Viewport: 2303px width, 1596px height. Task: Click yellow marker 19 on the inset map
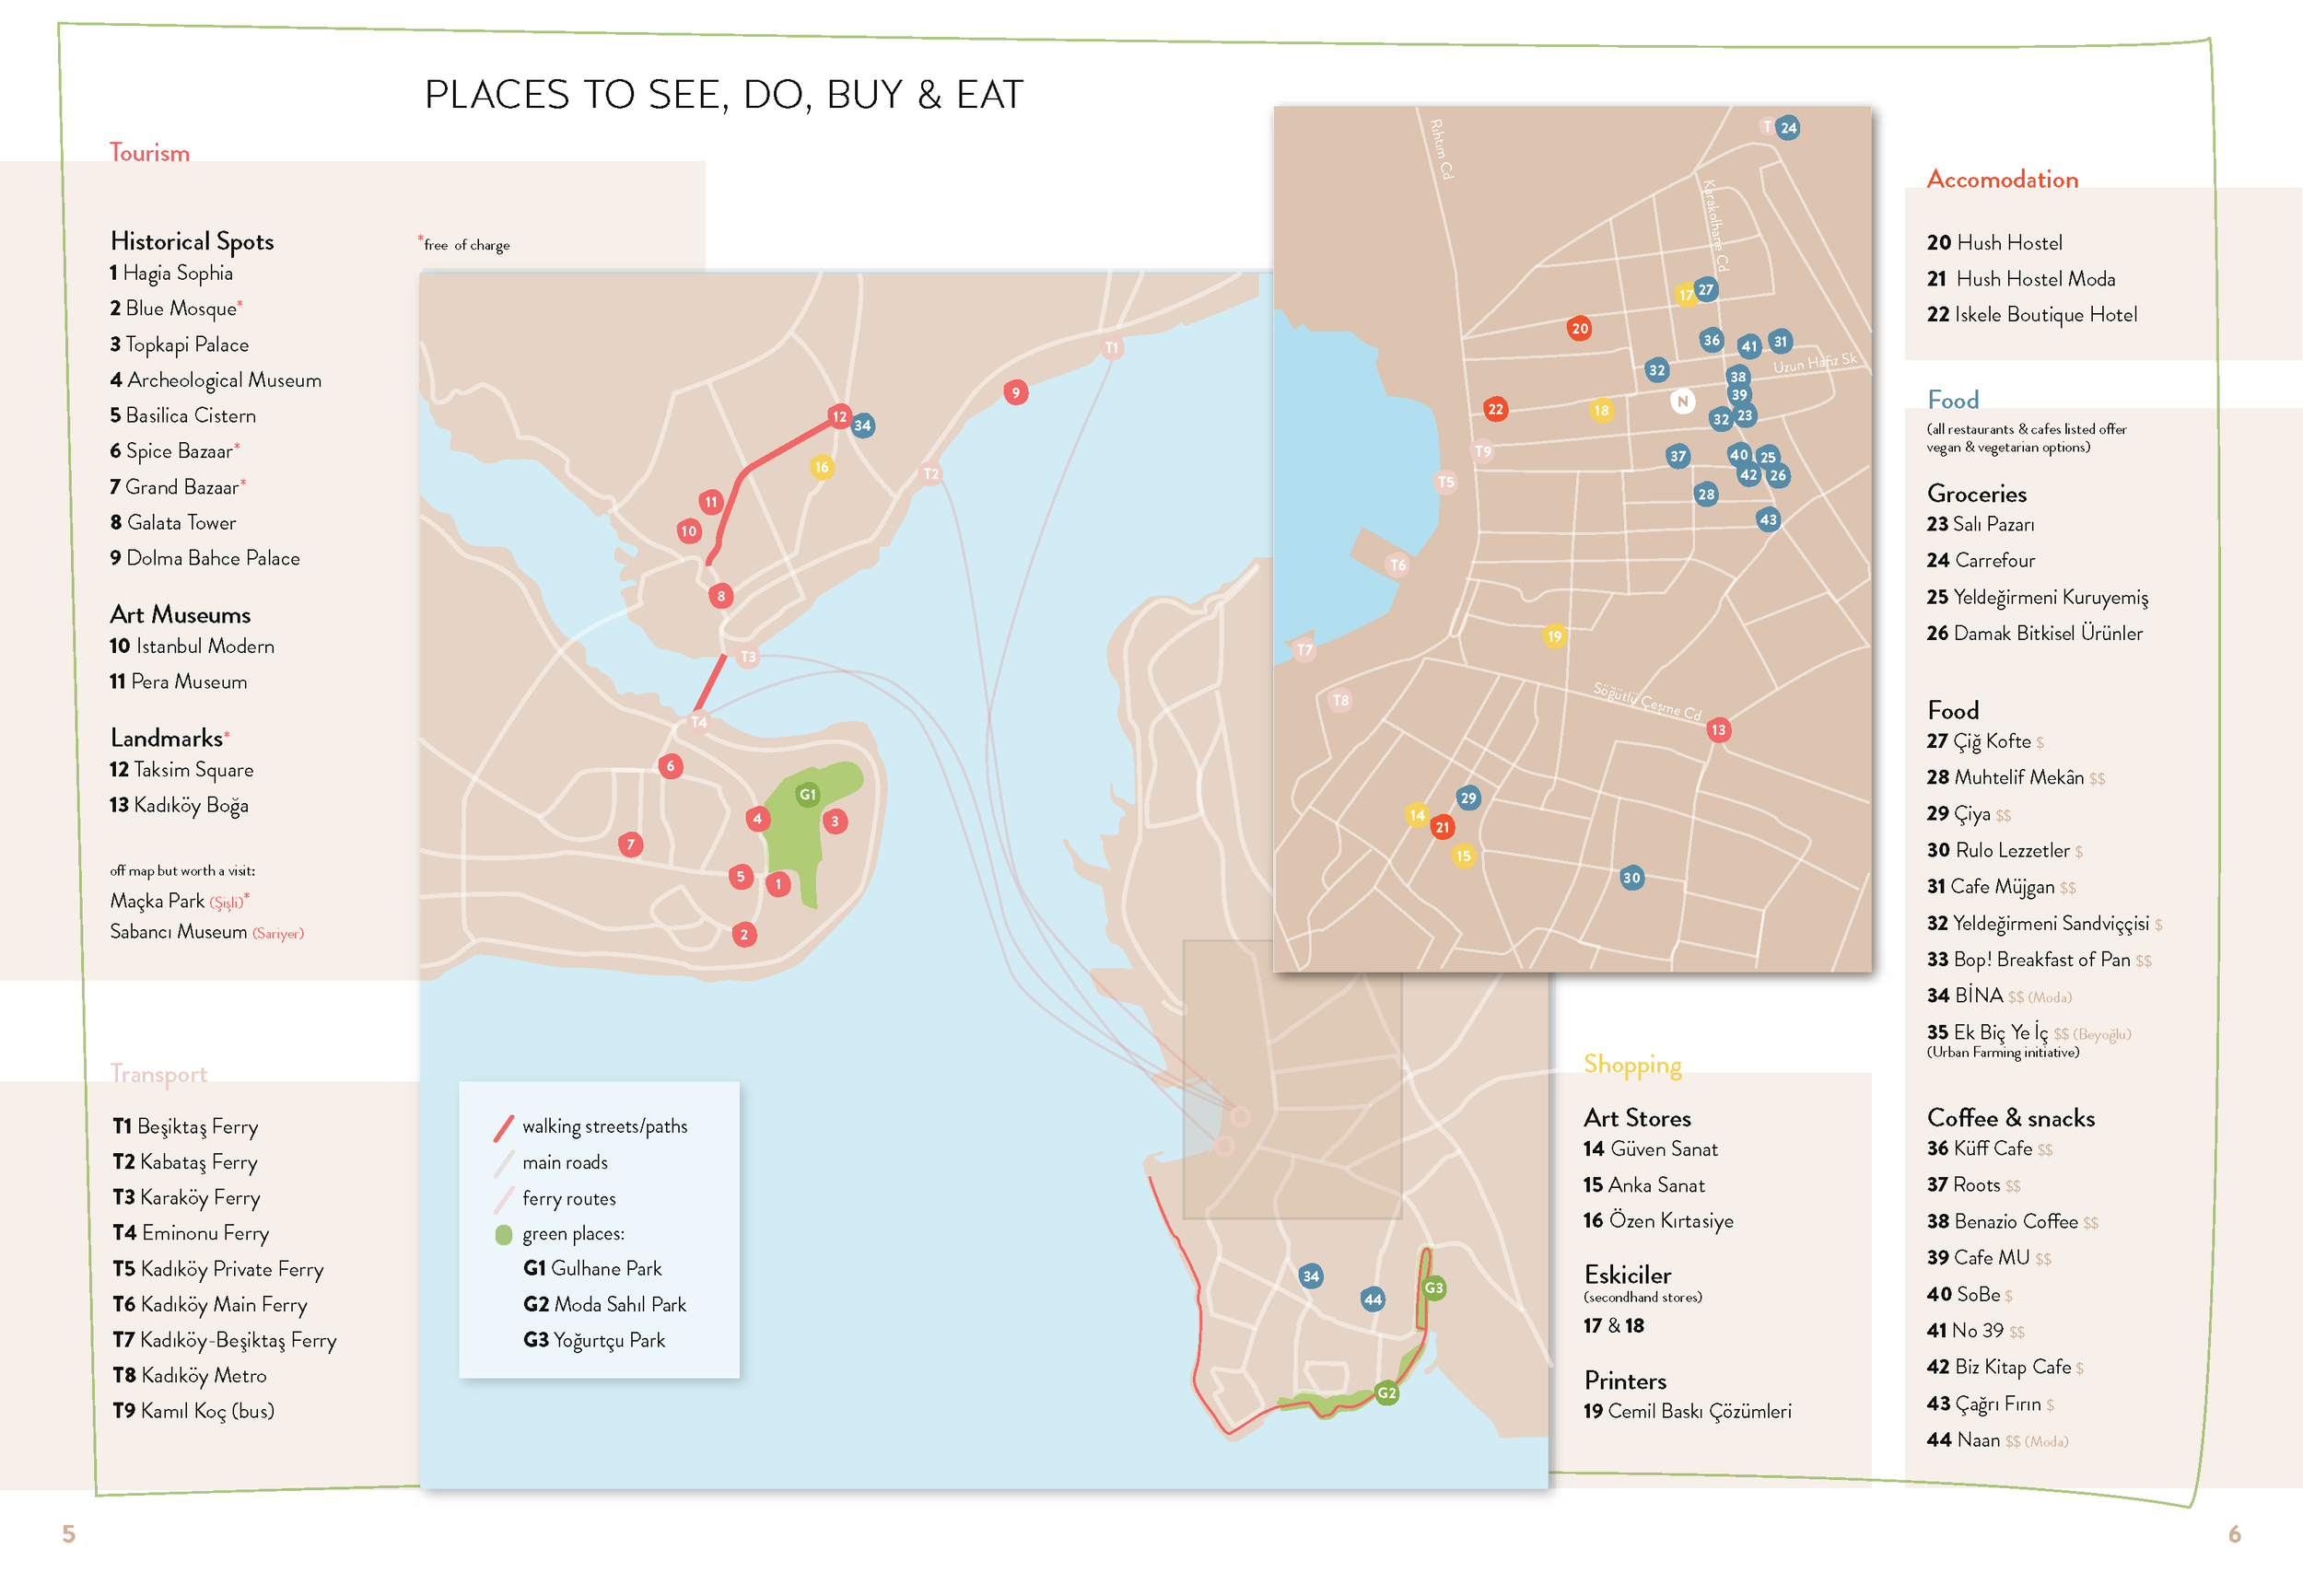click(x=1554, y=636)
